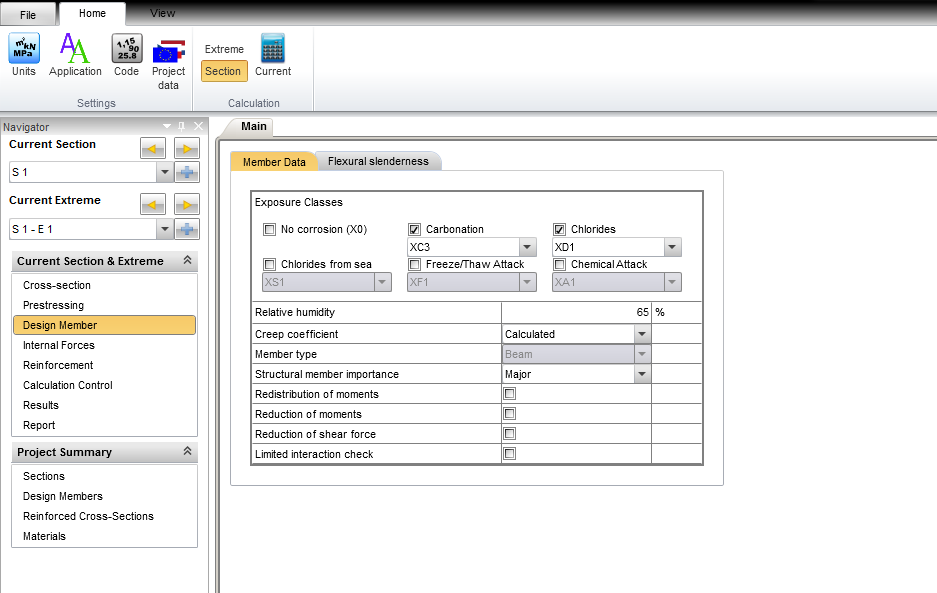Go to previous section arrow

tap(152, 149)
